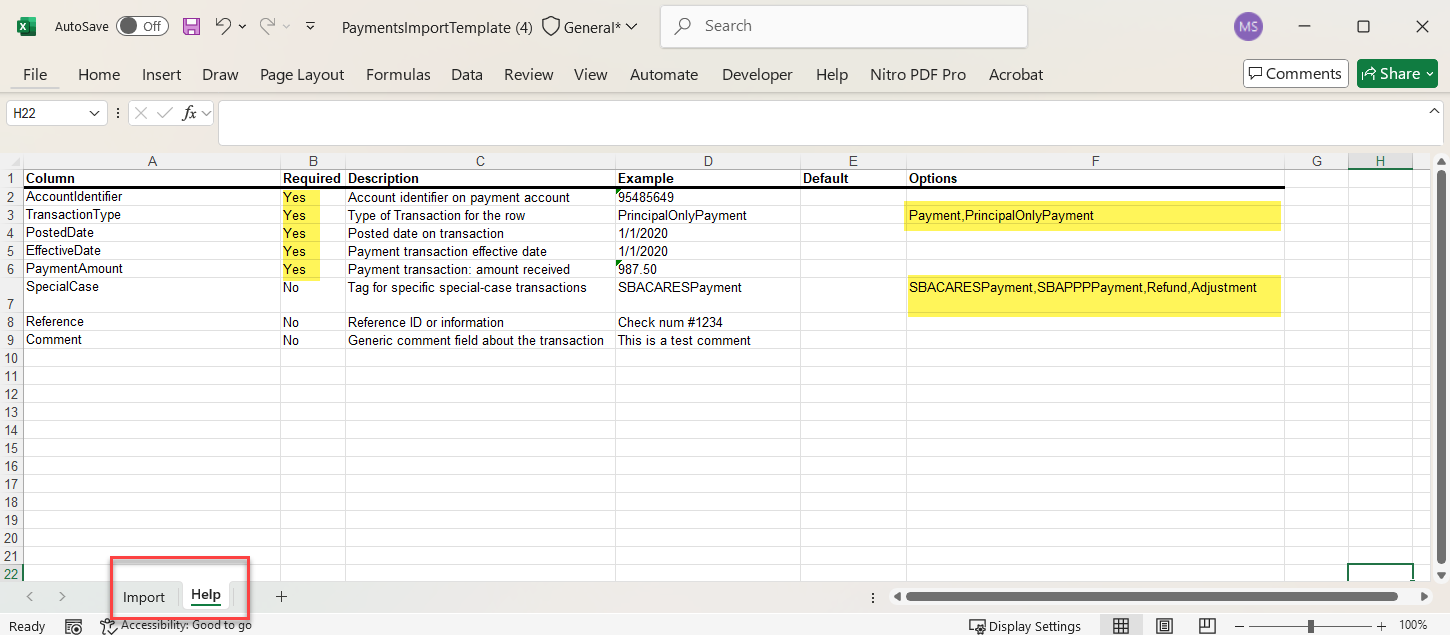Select the column F header
The width and height of the screenshot is (1450, 635).
pyautogui.click(x=1095, y=161)
